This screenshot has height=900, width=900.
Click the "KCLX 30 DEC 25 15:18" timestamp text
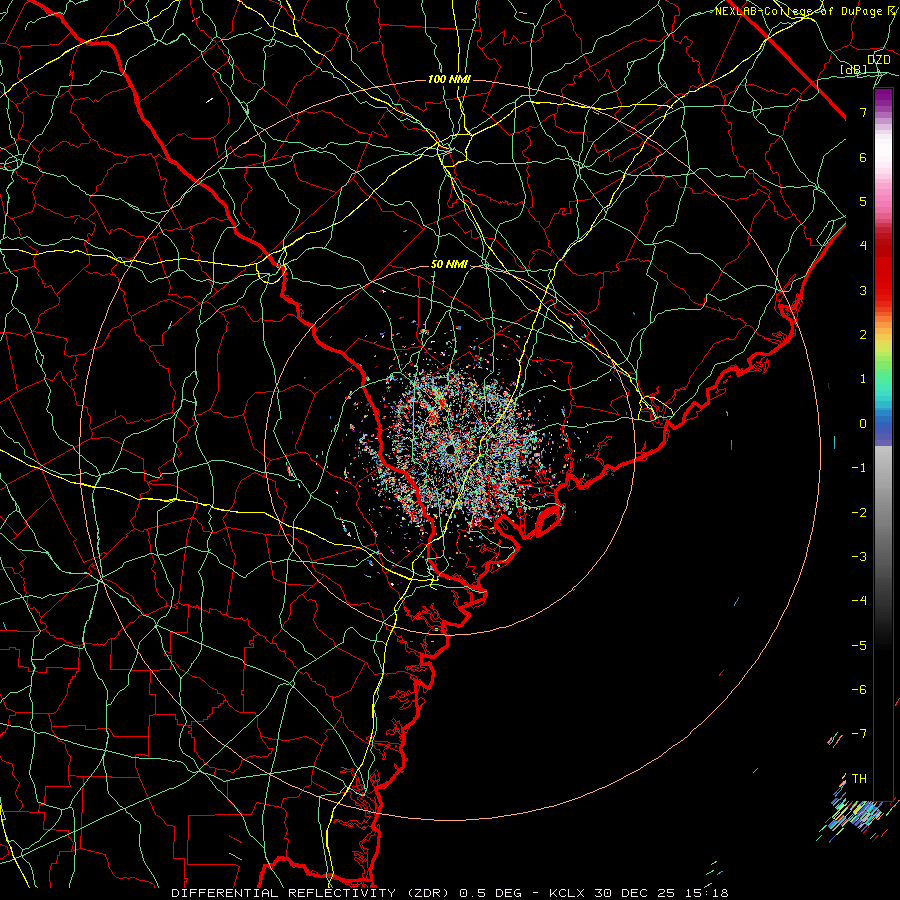(639, 893)
